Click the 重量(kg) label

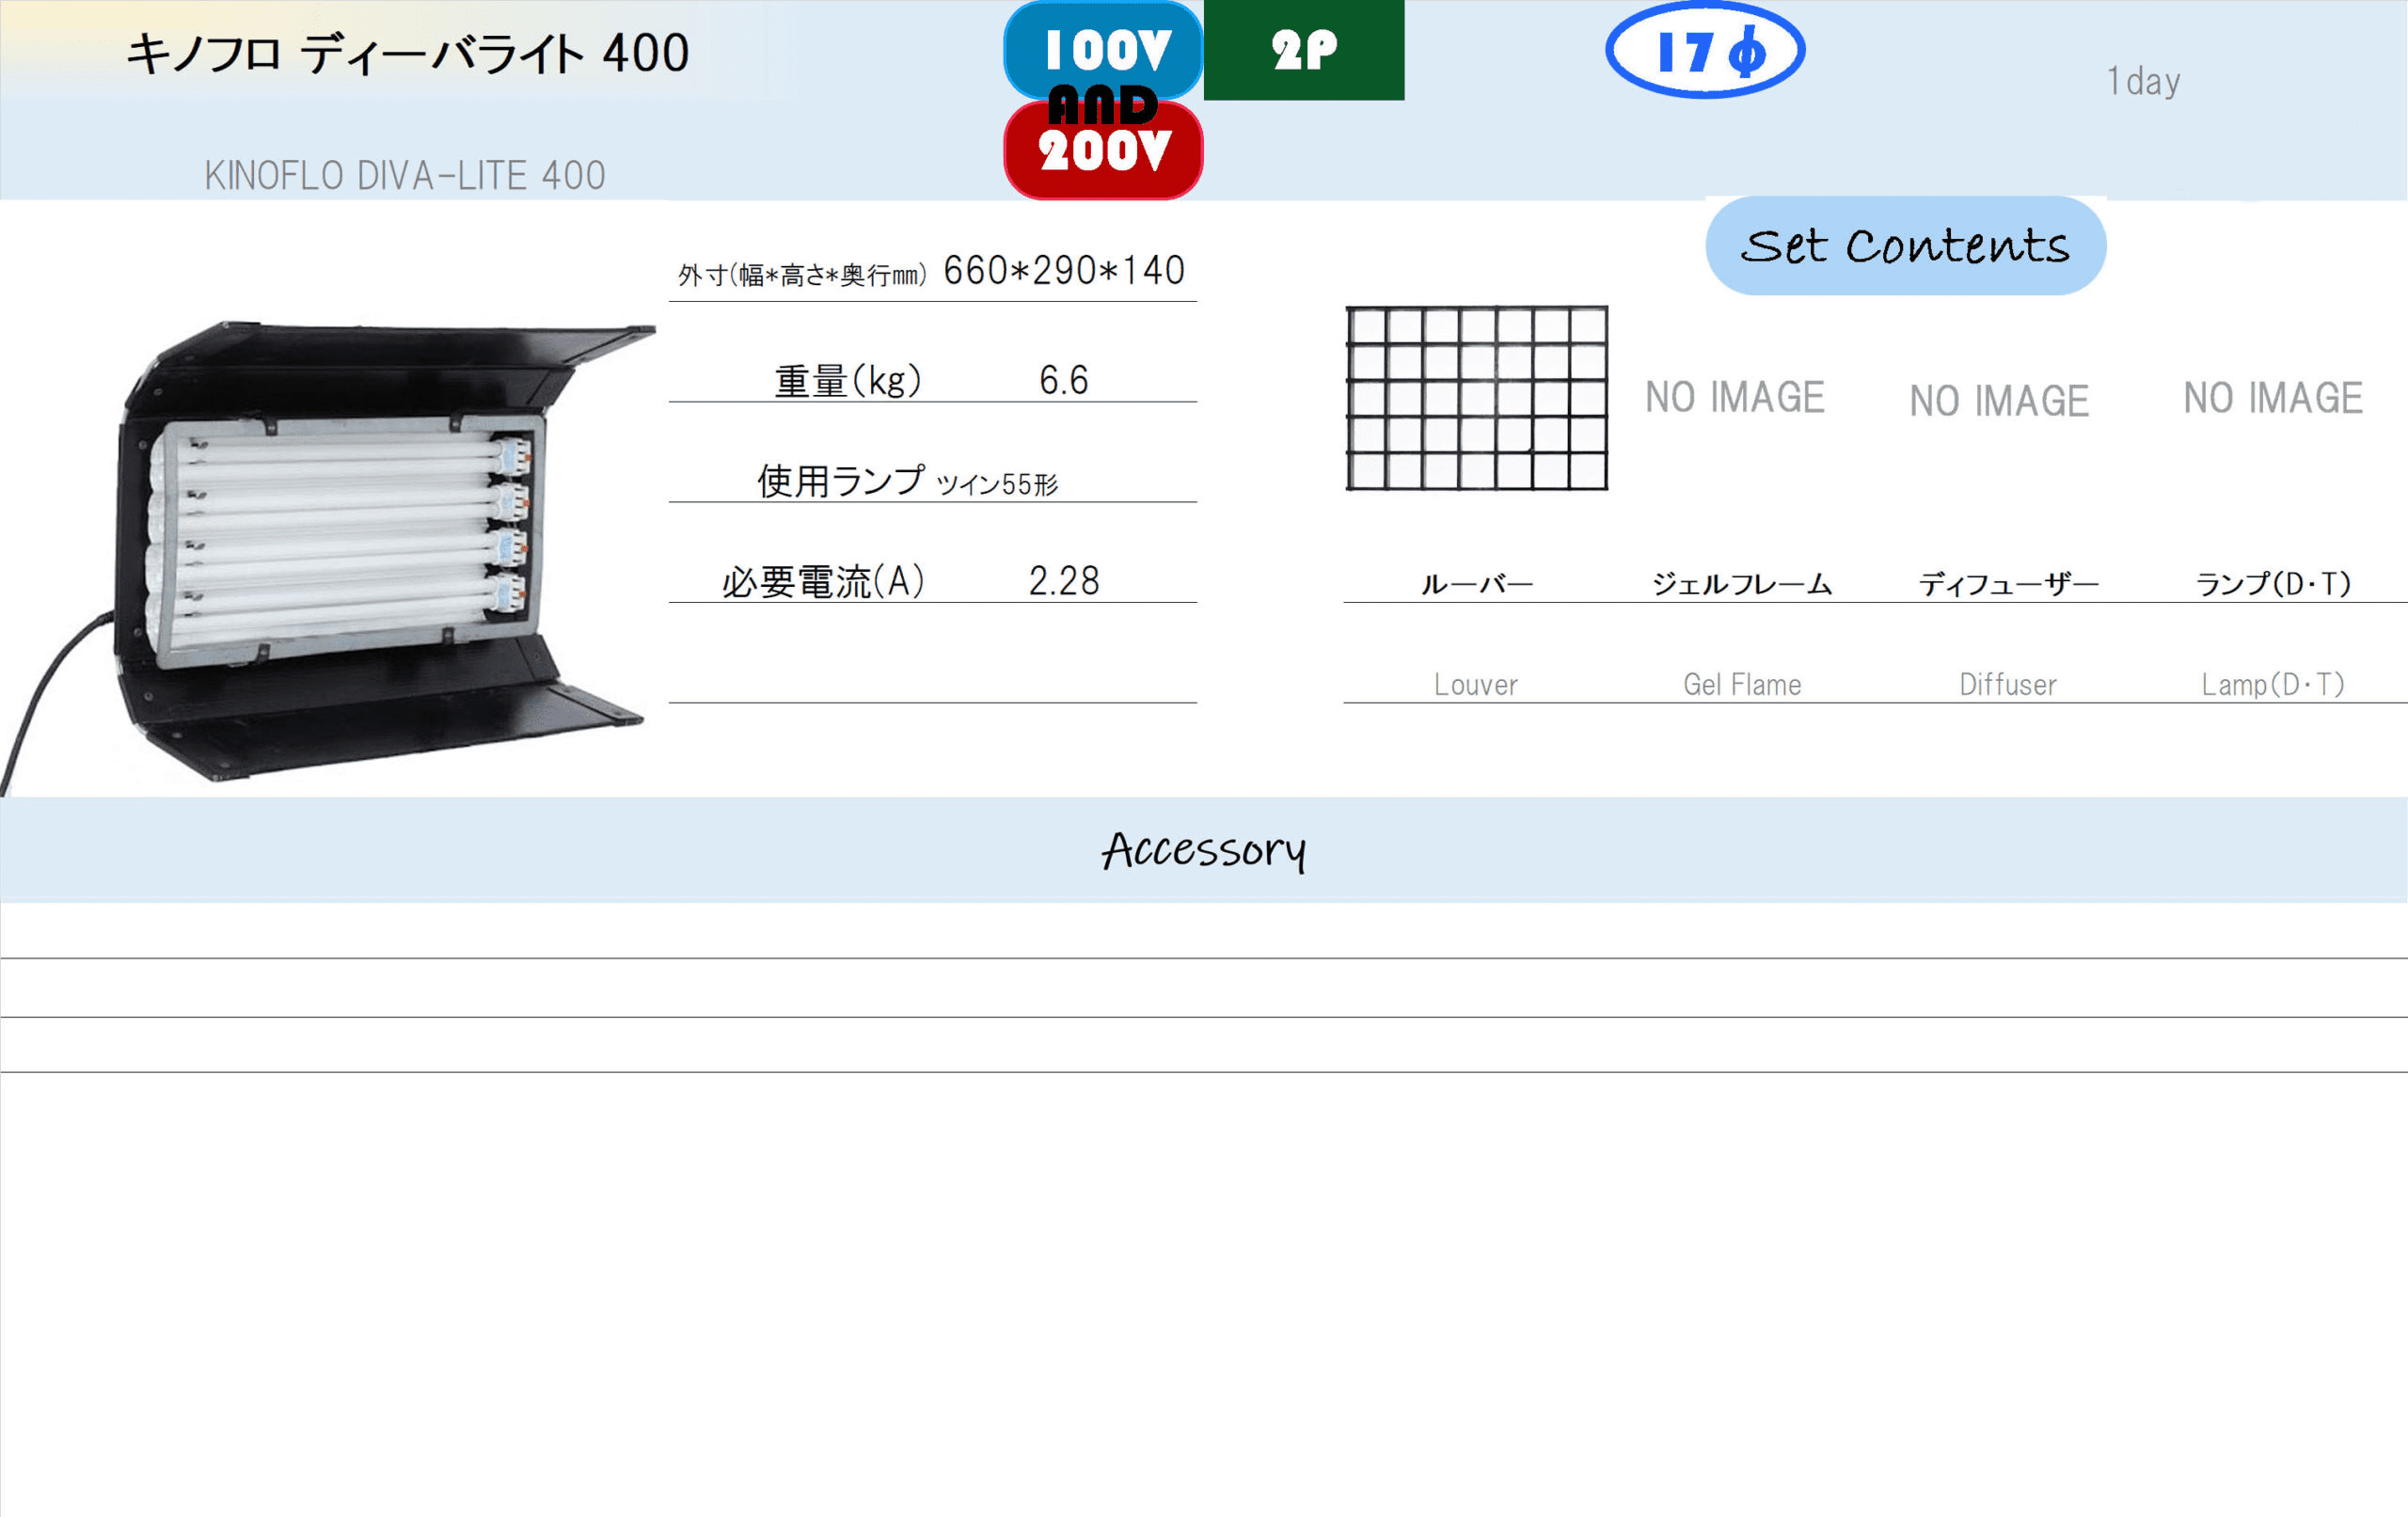point(848,381)
